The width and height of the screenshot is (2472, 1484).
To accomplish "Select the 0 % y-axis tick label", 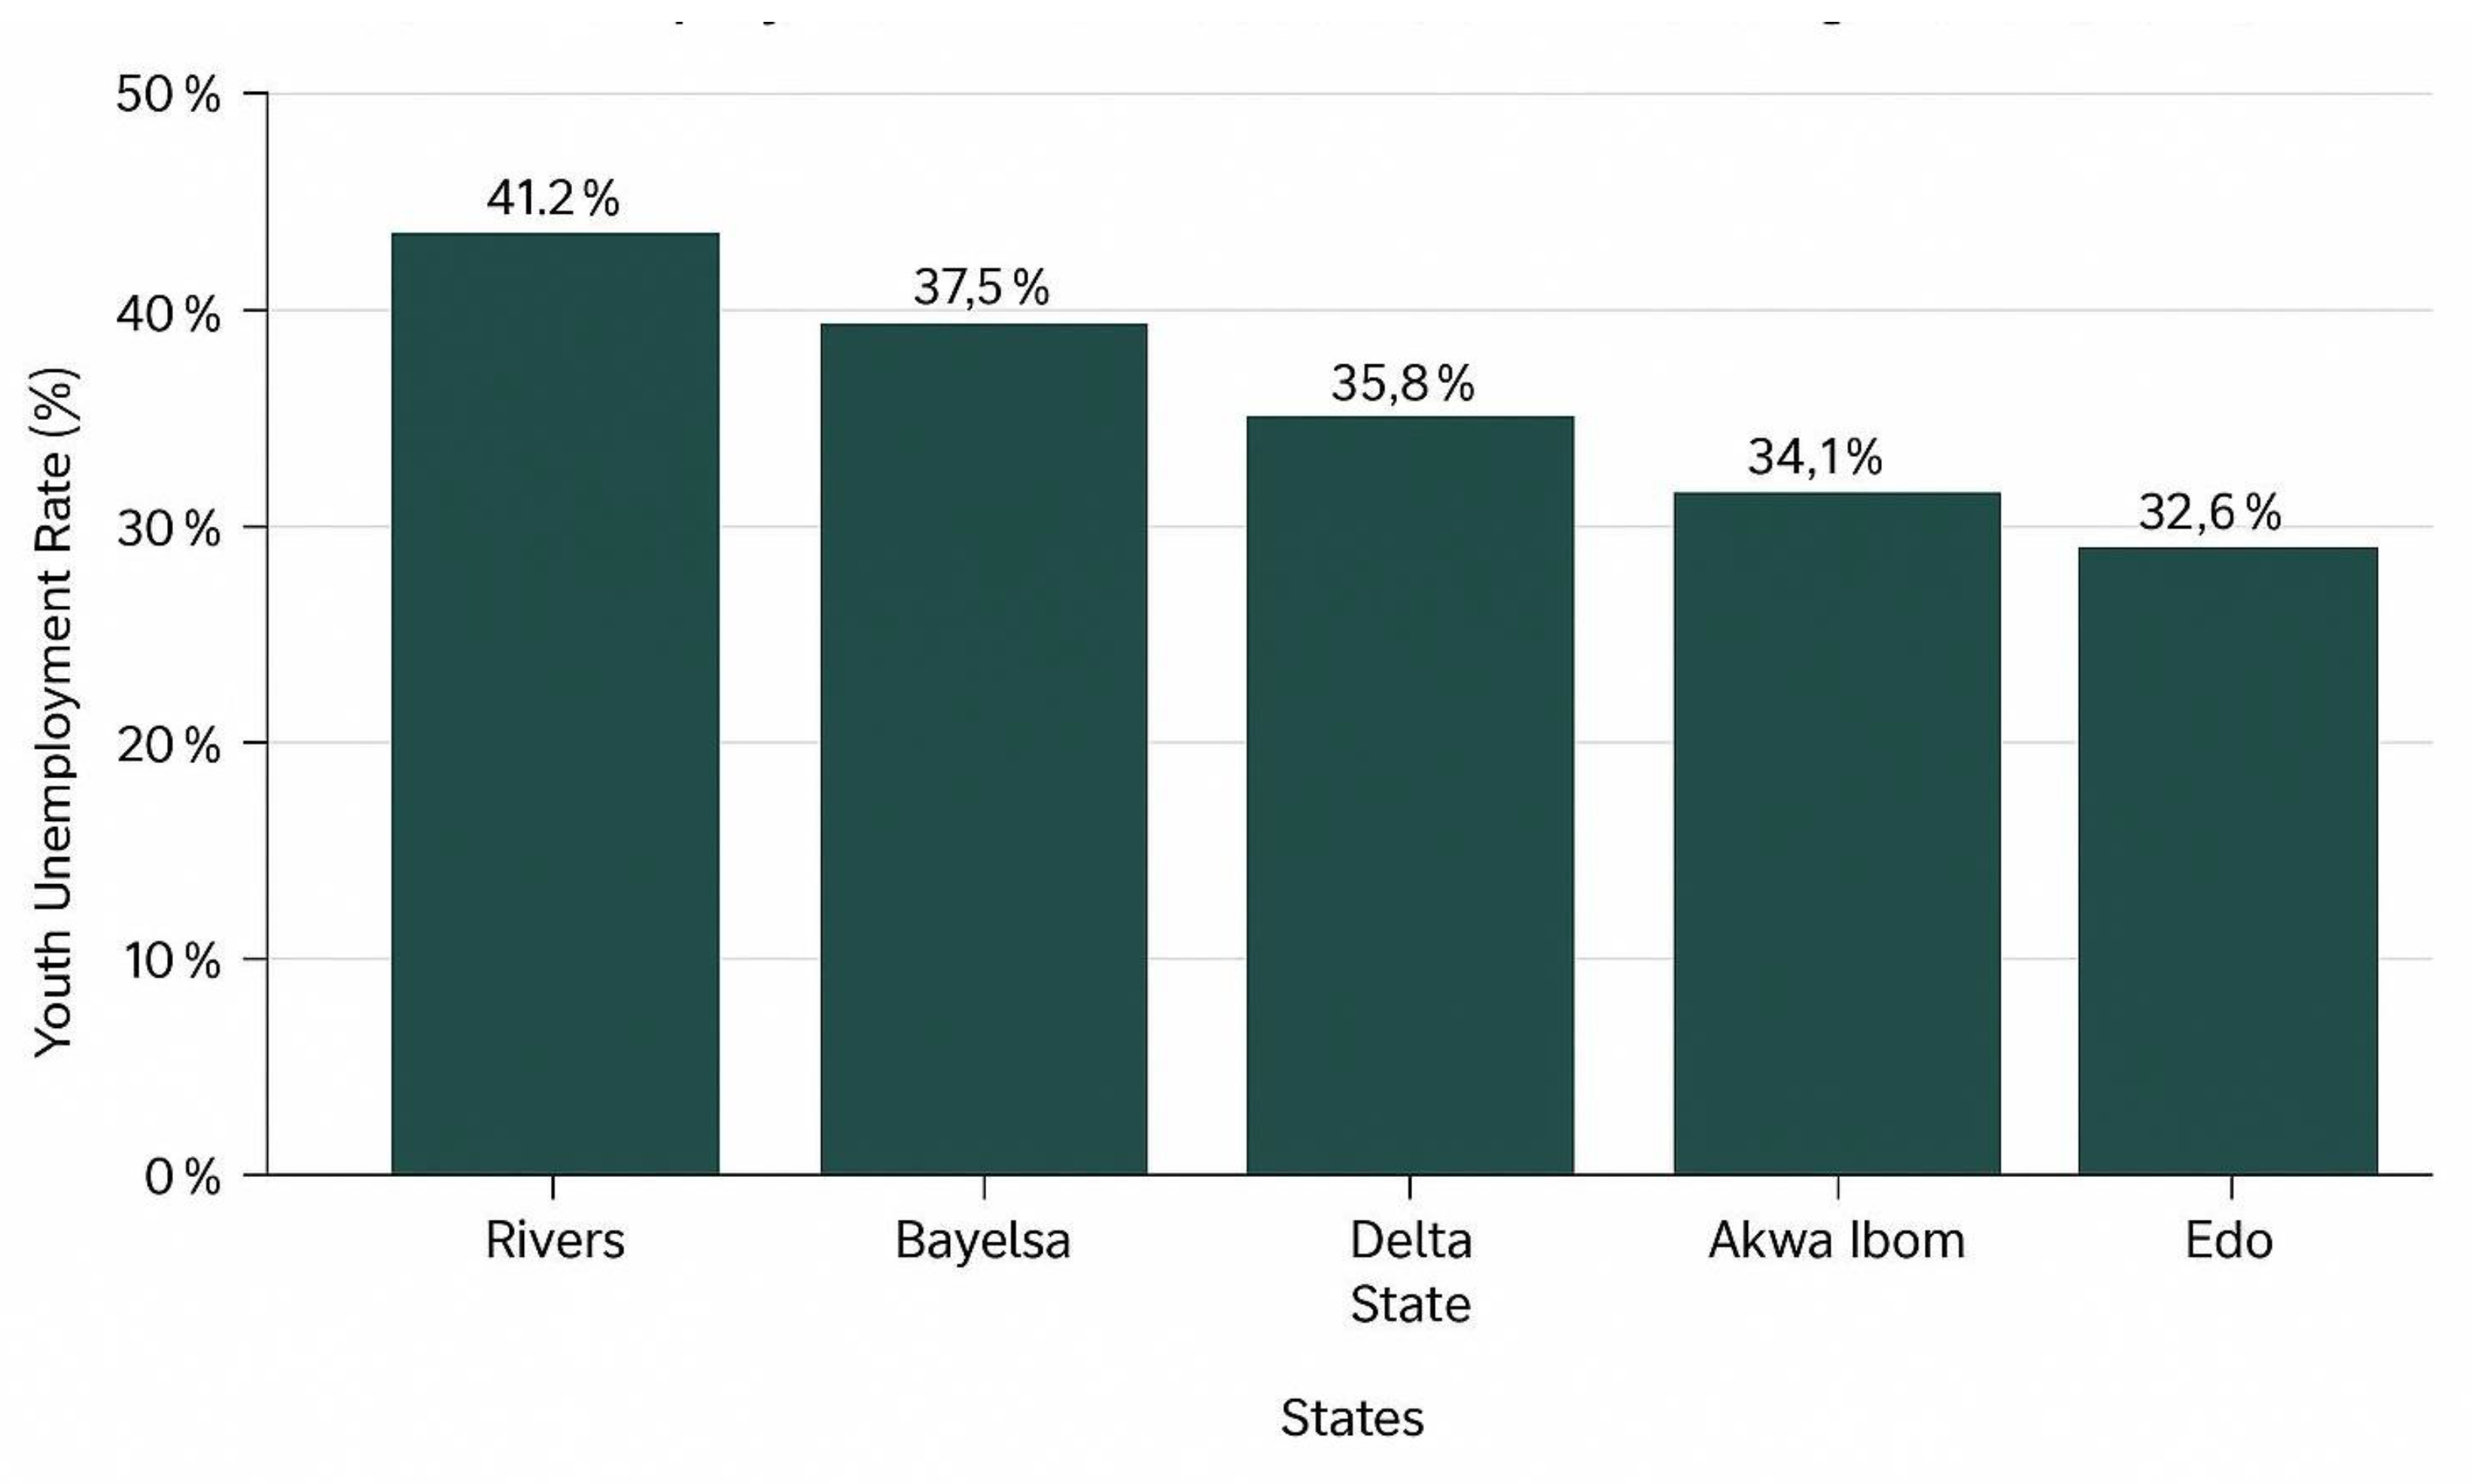I will click(182, 1177).
